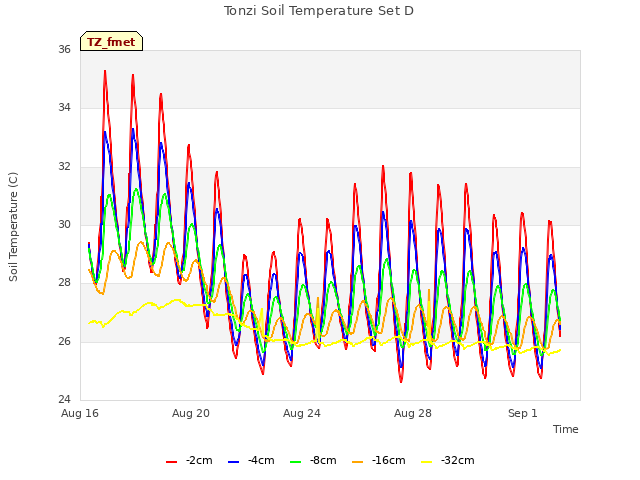Viewport: 640px width, 480px height.
Task: Click the 30 y-axis tick label
Action: click(x=64, y=224)
